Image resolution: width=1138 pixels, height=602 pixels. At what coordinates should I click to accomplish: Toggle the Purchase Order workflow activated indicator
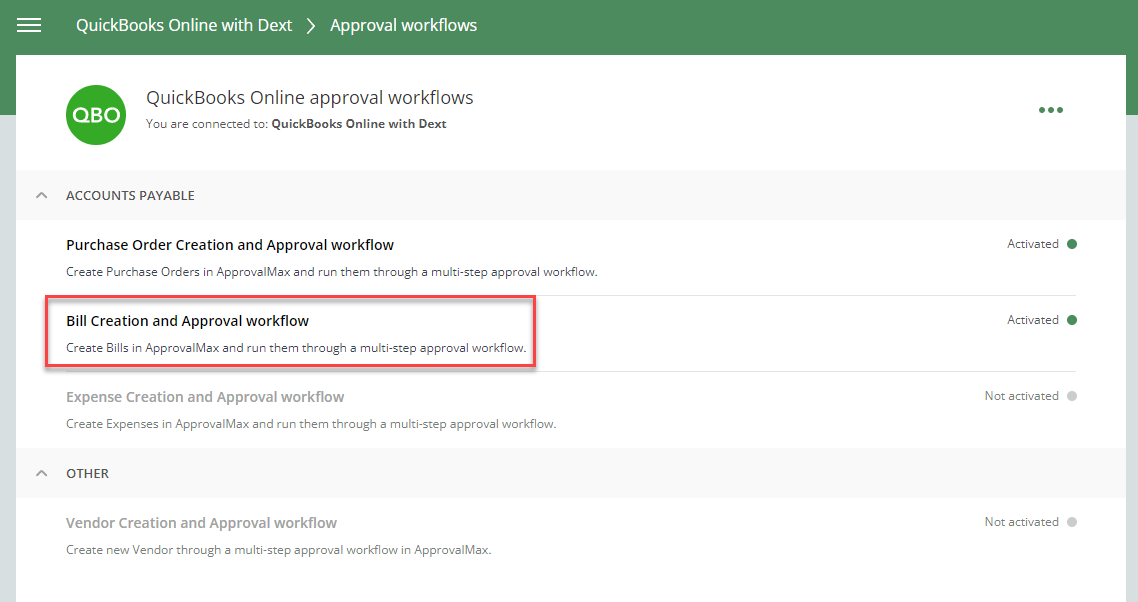pos(1072,244)
